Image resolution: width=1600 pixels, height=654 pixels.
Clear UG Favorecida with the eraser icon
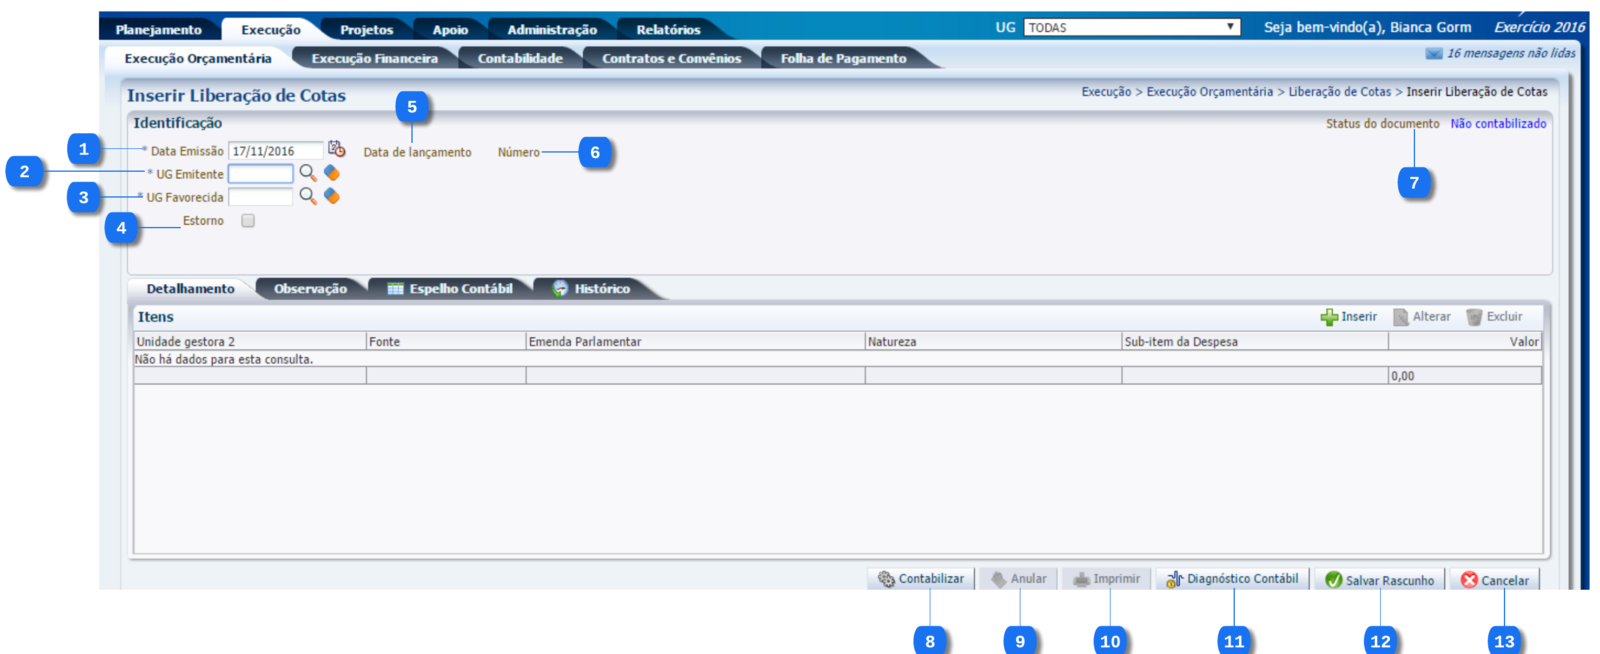[332, 196]
